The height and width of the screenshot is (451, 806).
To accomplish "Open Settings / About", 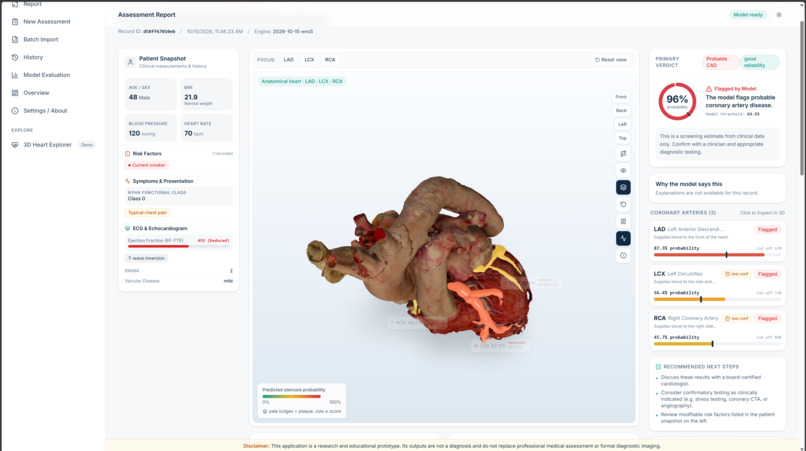I will pyautogui.click(x=45, y=111).
